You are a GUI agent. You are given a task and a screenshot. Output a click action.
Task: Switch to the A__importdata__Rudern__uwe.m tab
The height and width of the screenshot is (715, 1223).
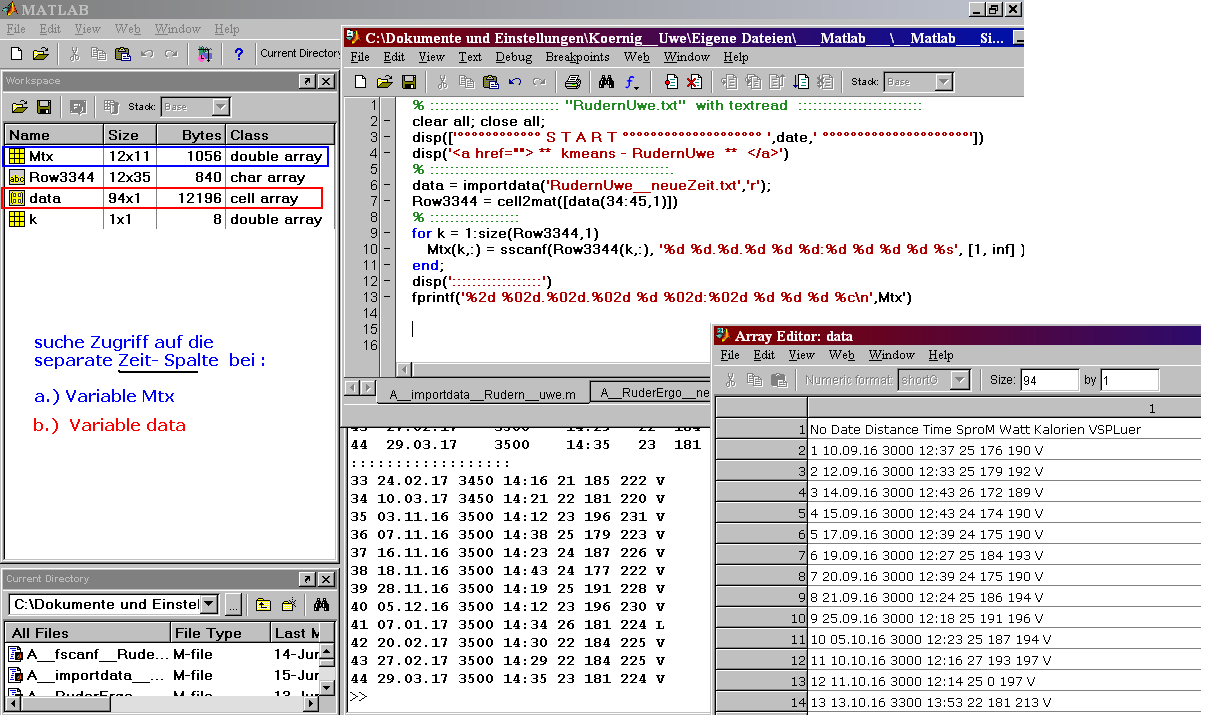(483, 394)
